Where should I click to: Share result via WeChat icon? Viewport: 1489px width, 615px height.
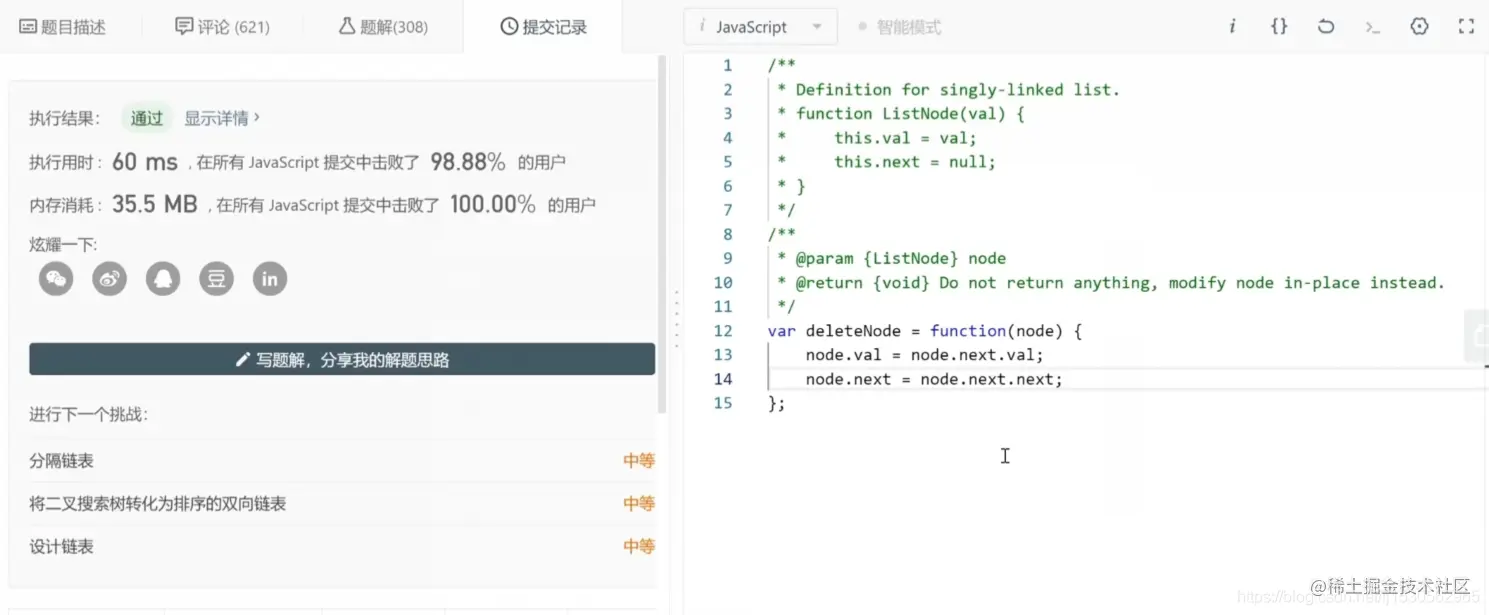(56, 279)
